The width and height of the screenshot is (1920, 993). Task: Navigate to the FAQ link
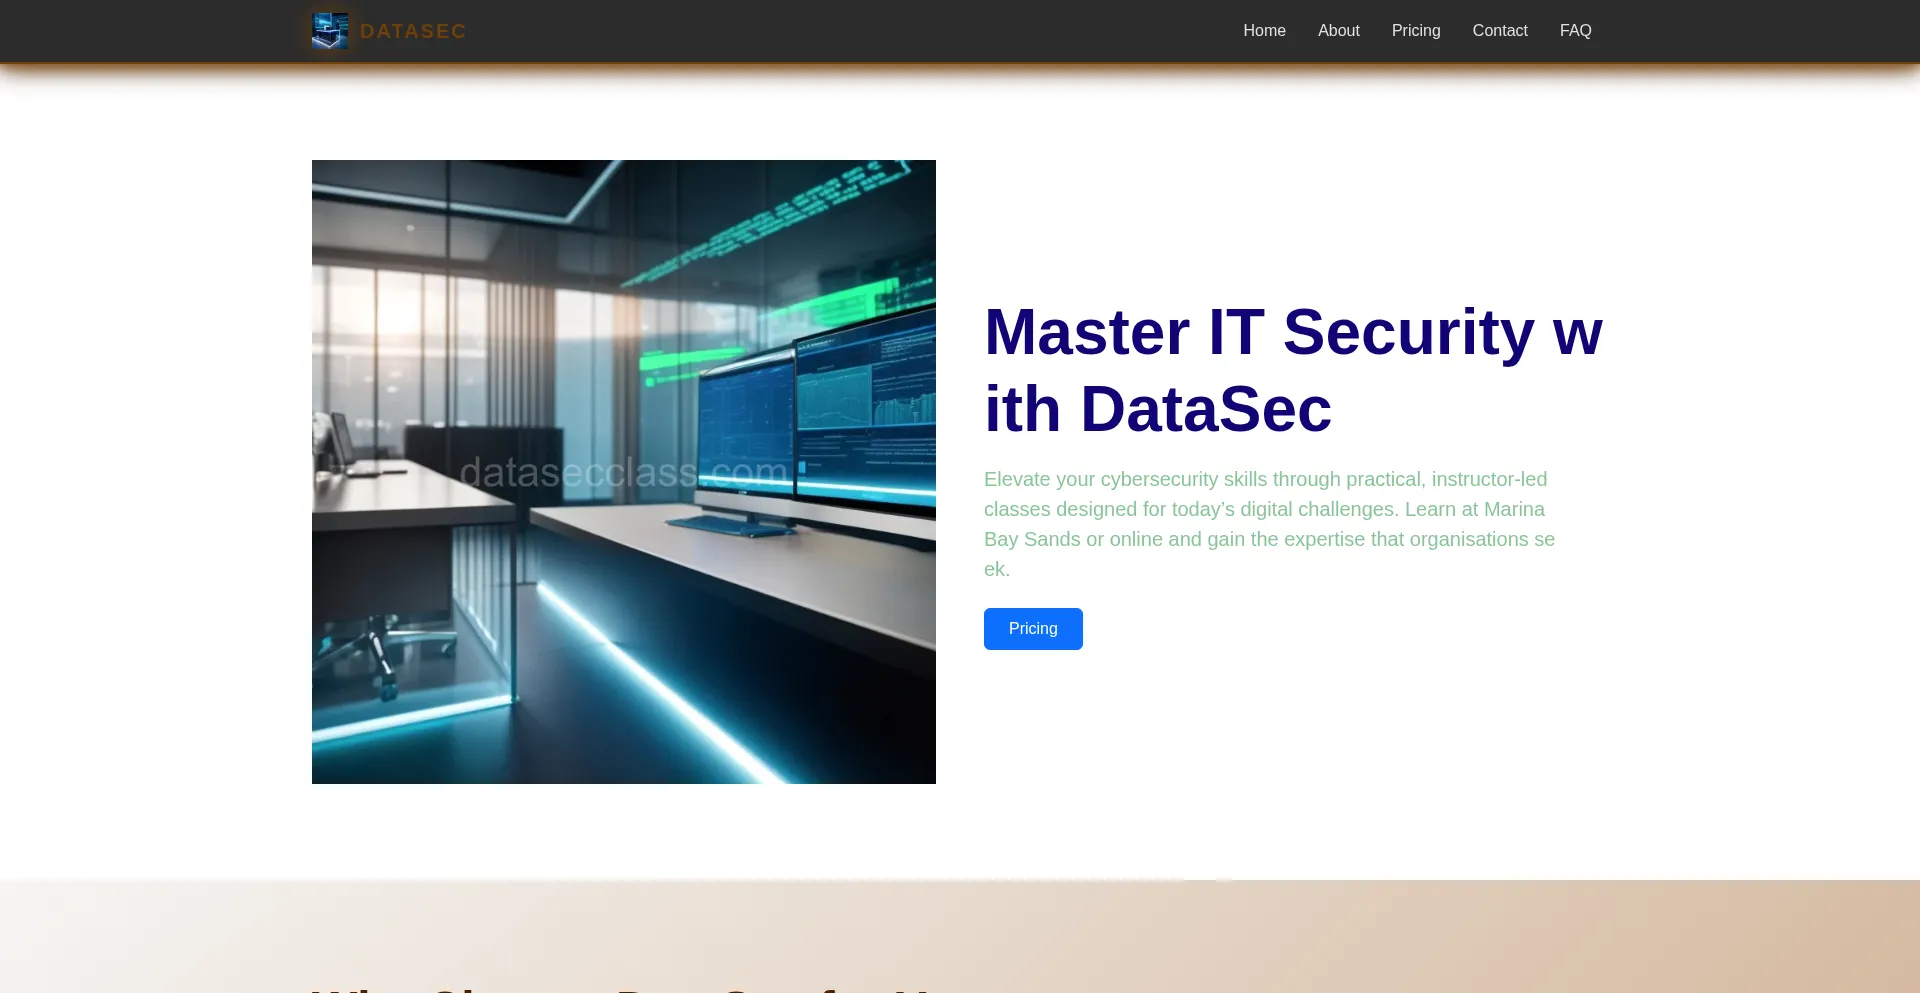(1575, 31)
